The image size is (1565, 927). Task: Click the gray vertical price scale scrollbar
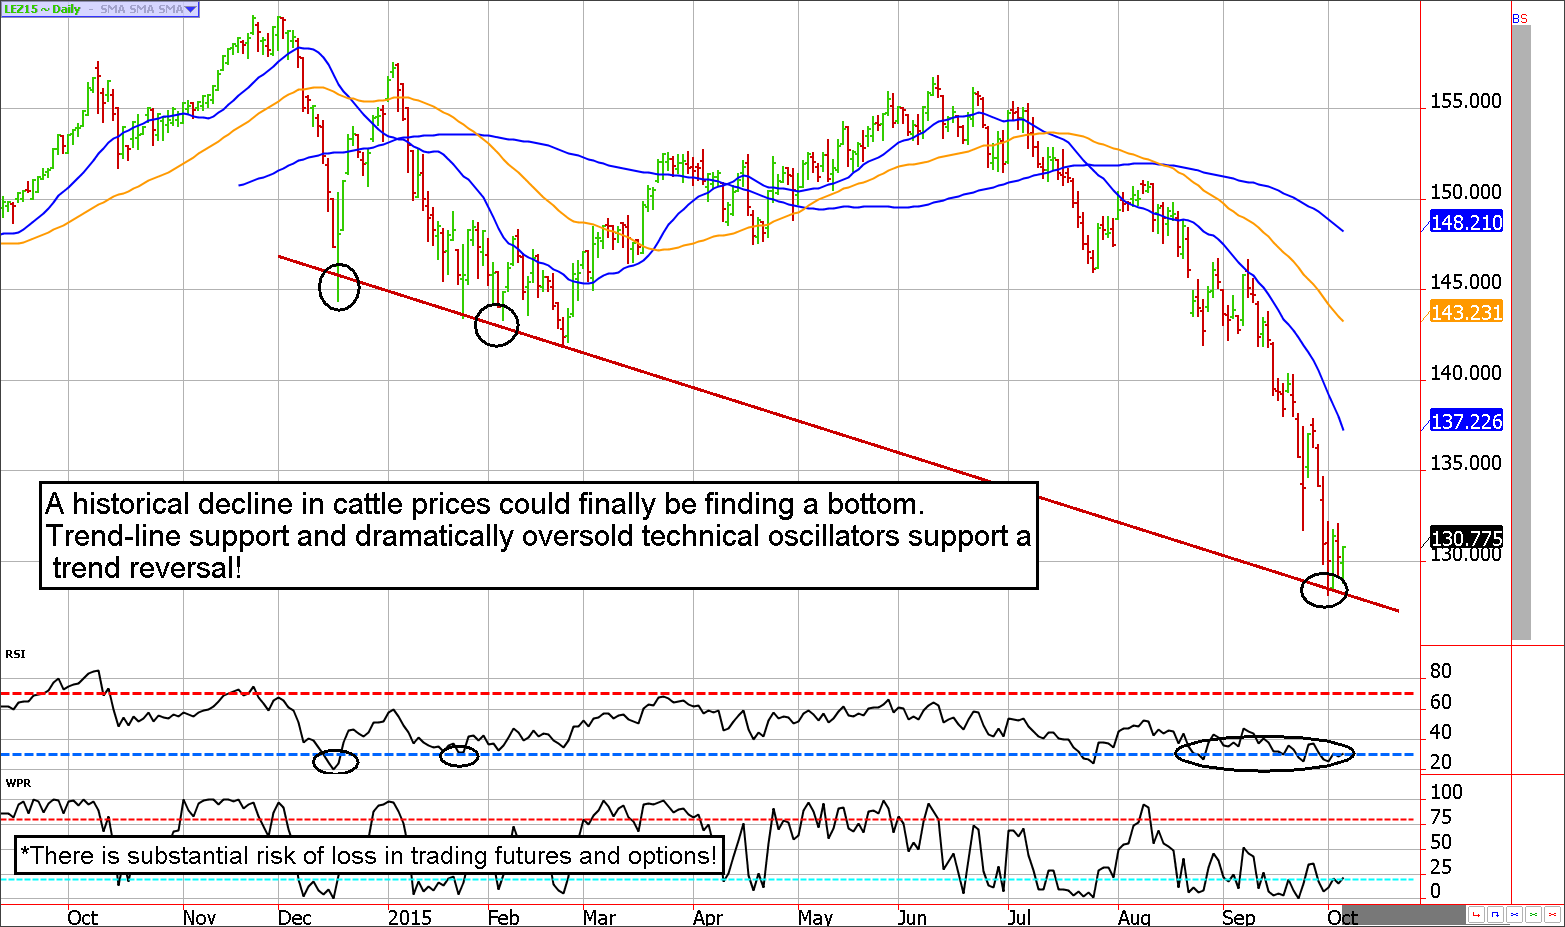[x=1521, y=333]
